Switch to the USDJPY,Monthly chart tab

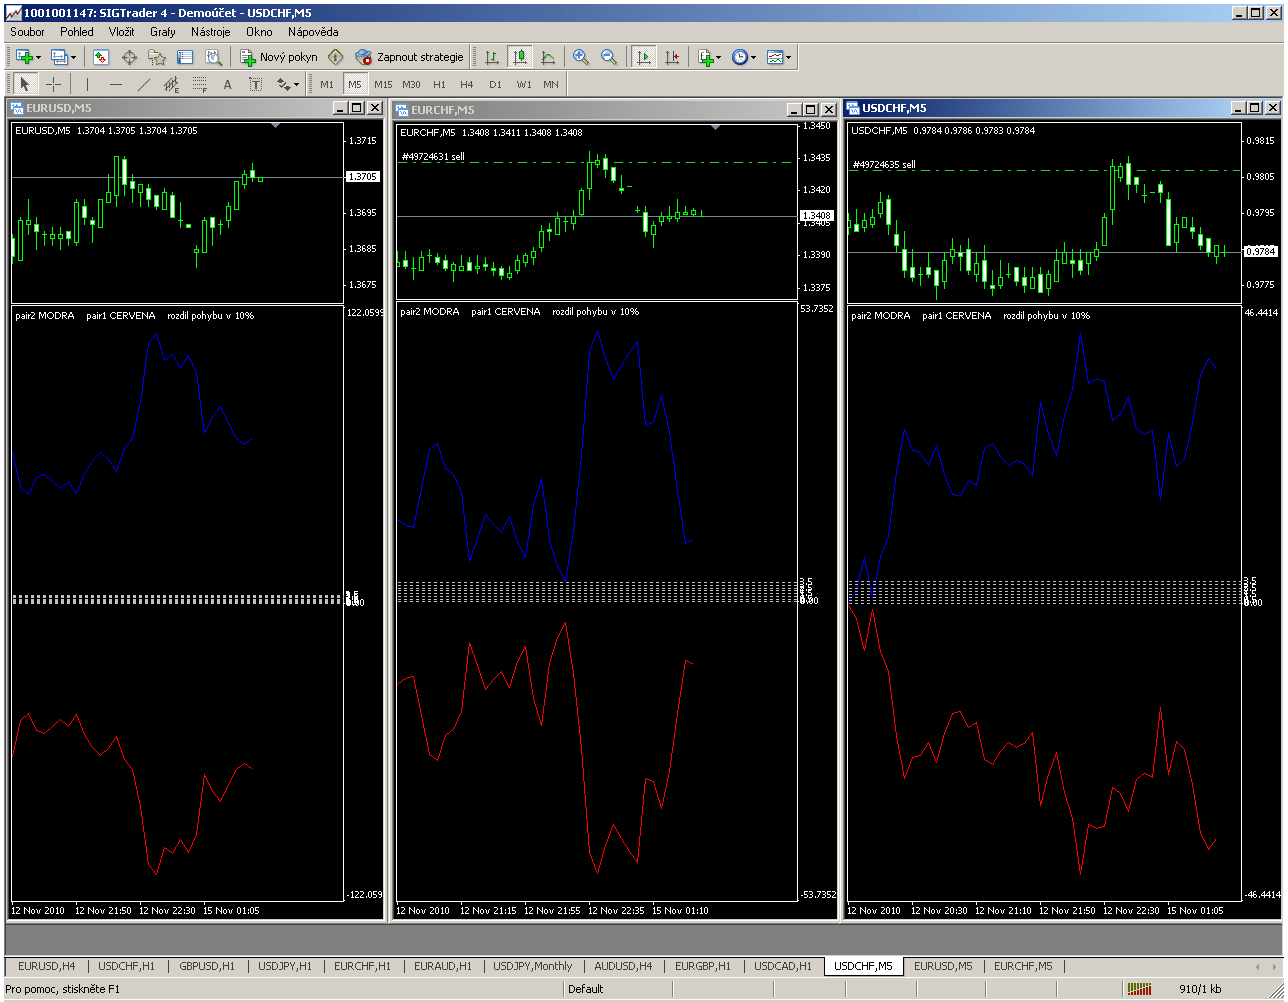[533, 966]
